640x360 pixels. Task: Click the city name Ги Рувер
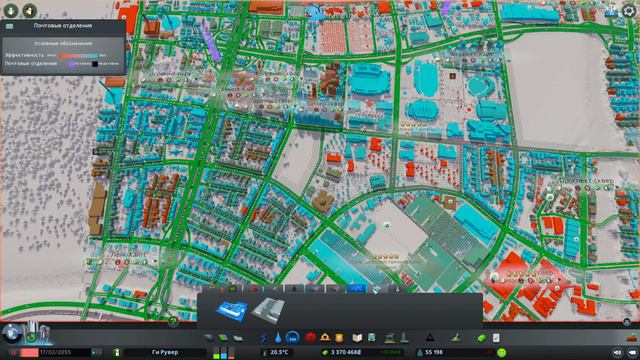click(165, 352)
